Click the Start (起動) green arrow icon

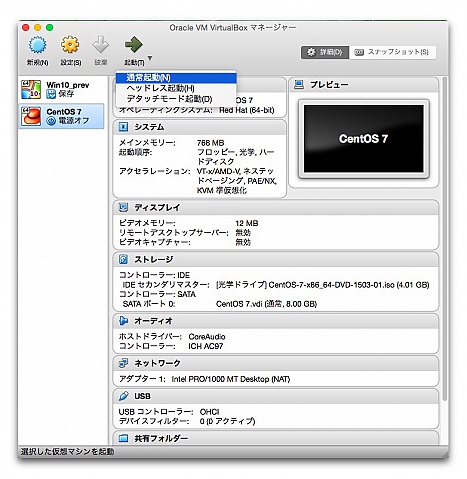click(x=134, y=45)
